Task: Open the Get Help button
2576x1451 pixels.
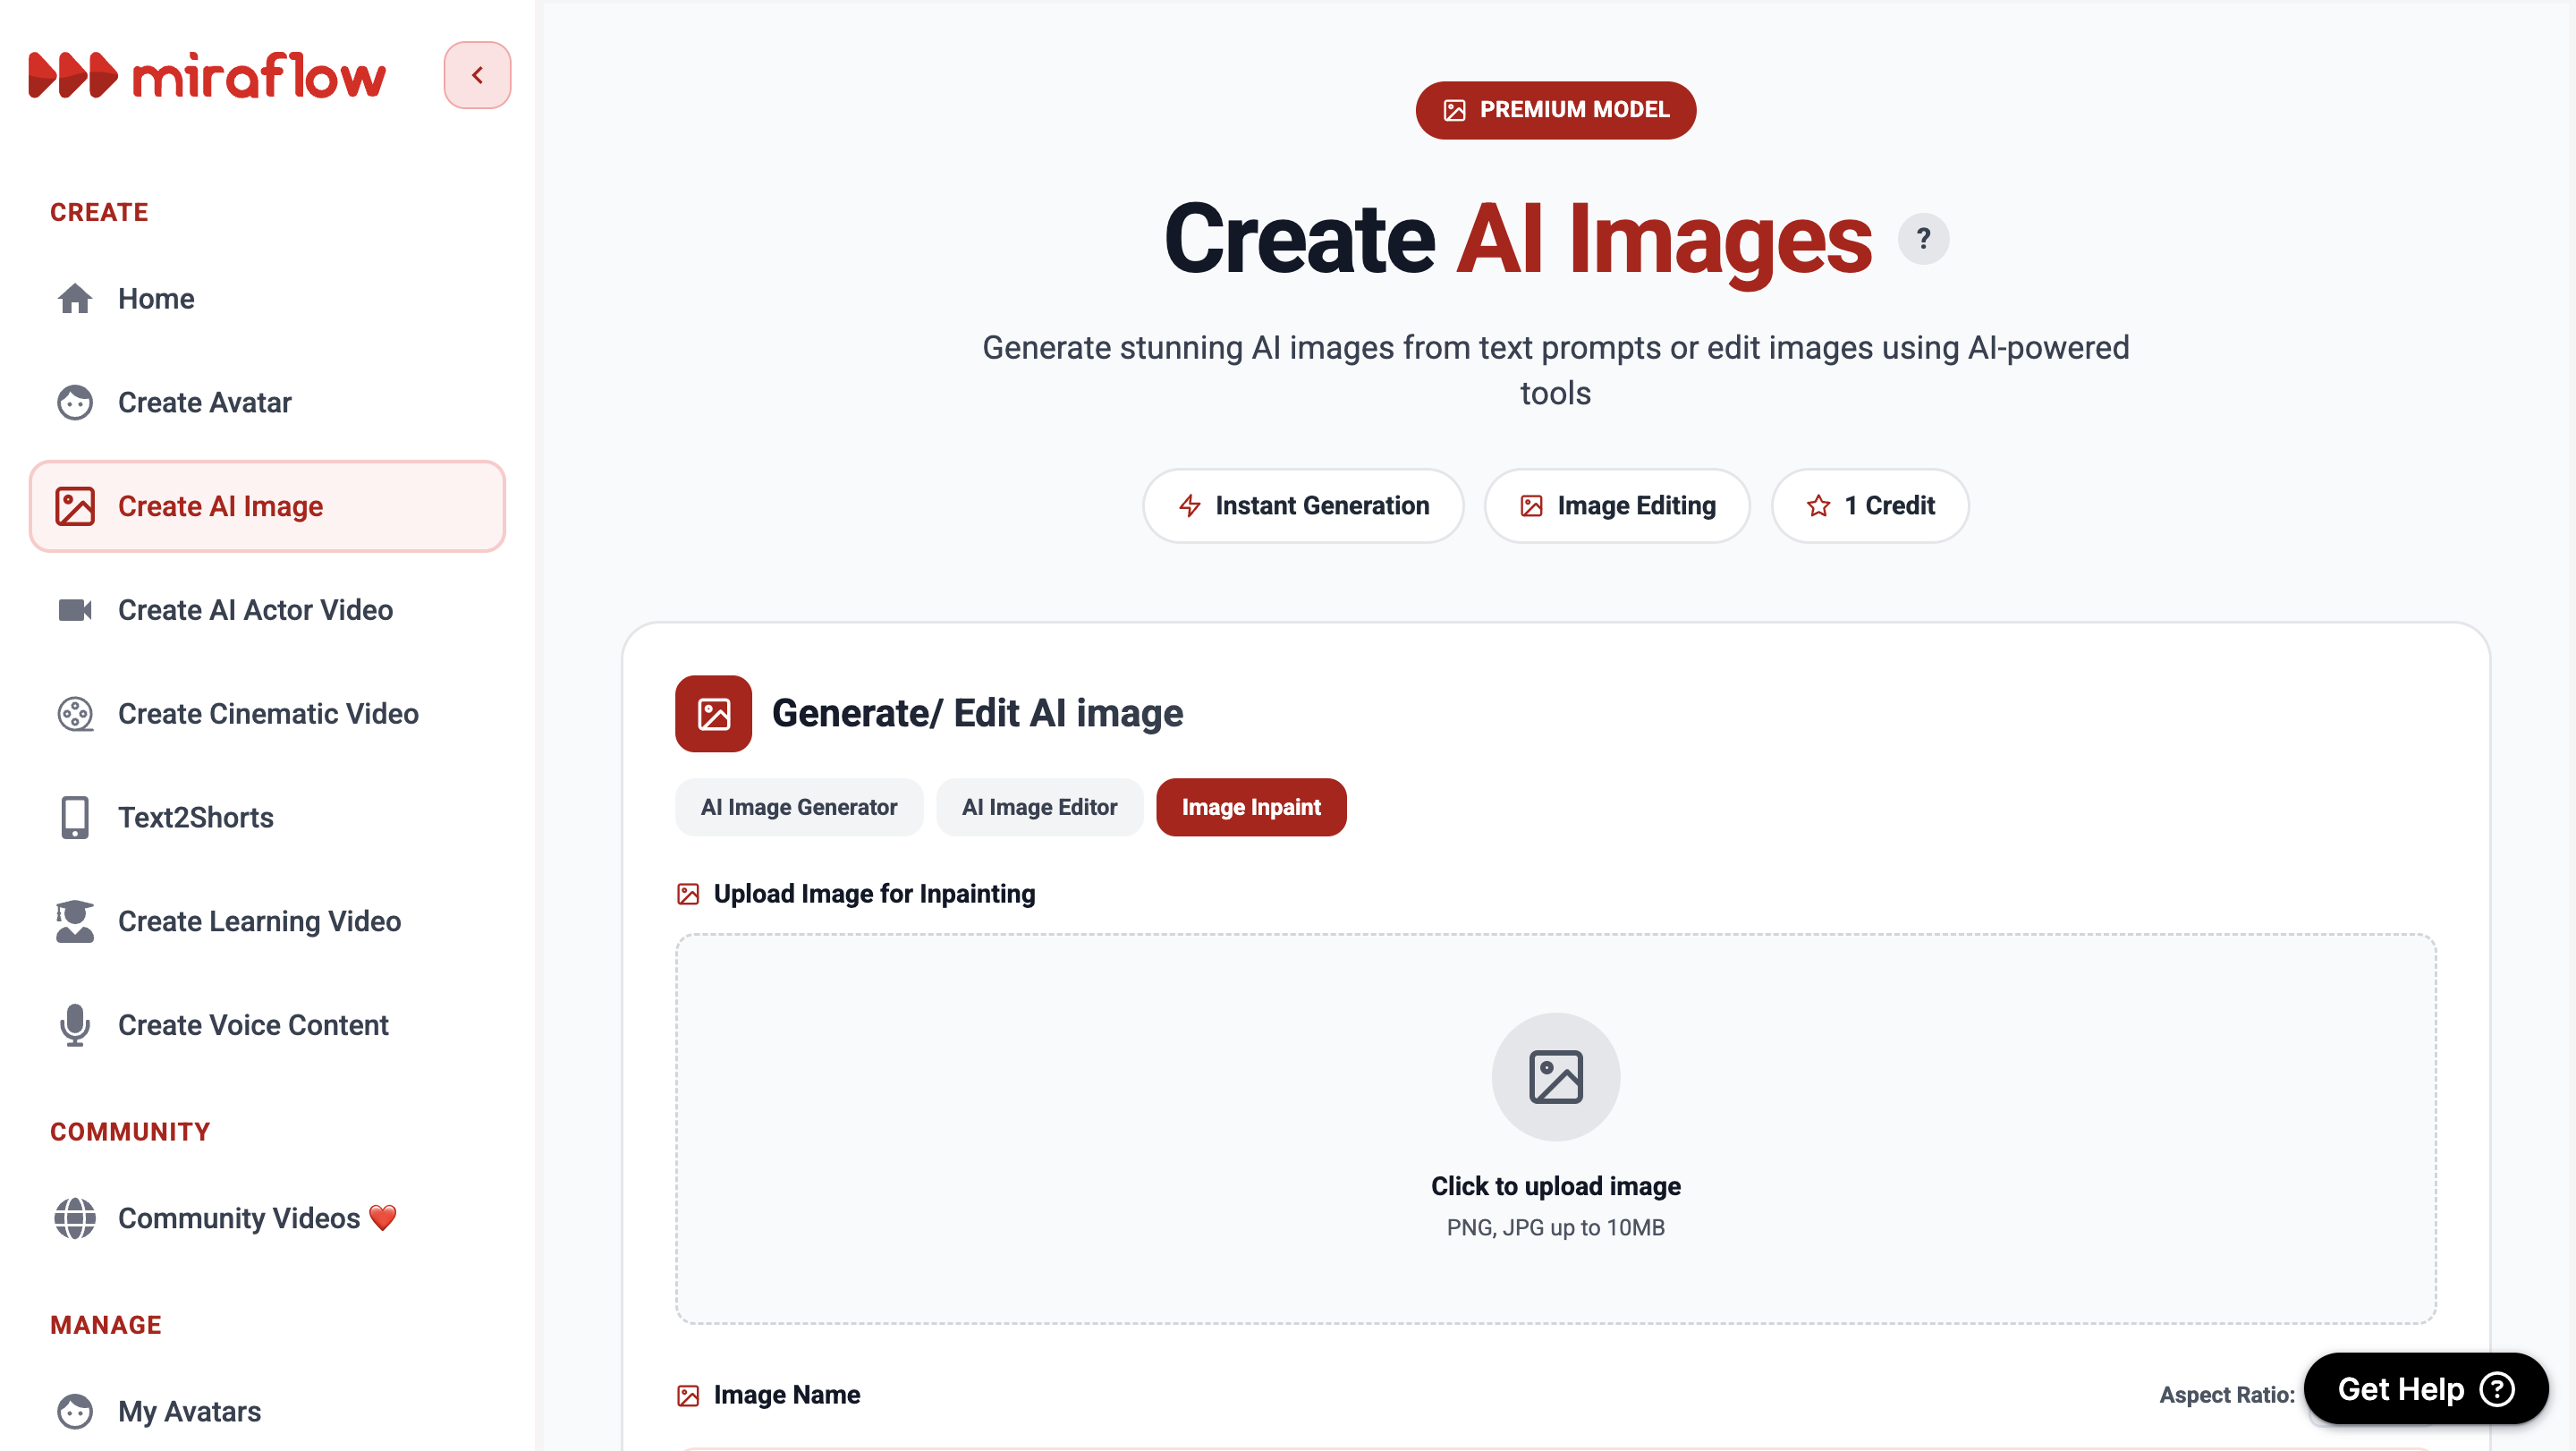Action: click(x=2425, y=1388)
